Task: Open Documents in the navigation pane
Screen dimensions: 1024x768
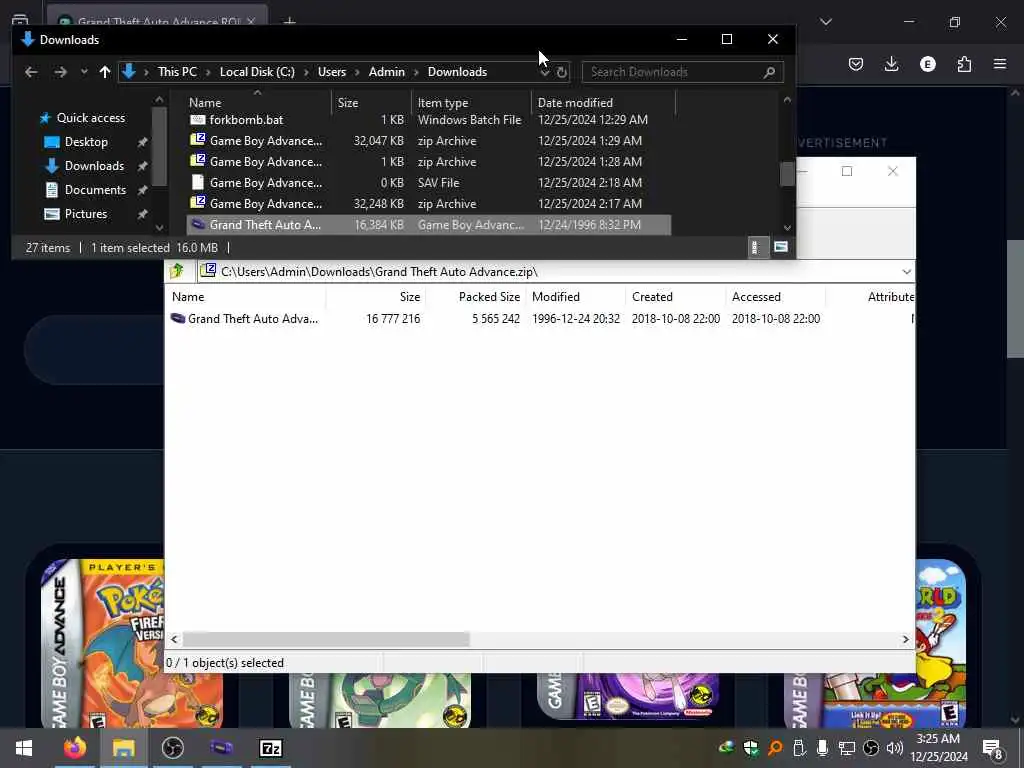Action: click(95, 190)
